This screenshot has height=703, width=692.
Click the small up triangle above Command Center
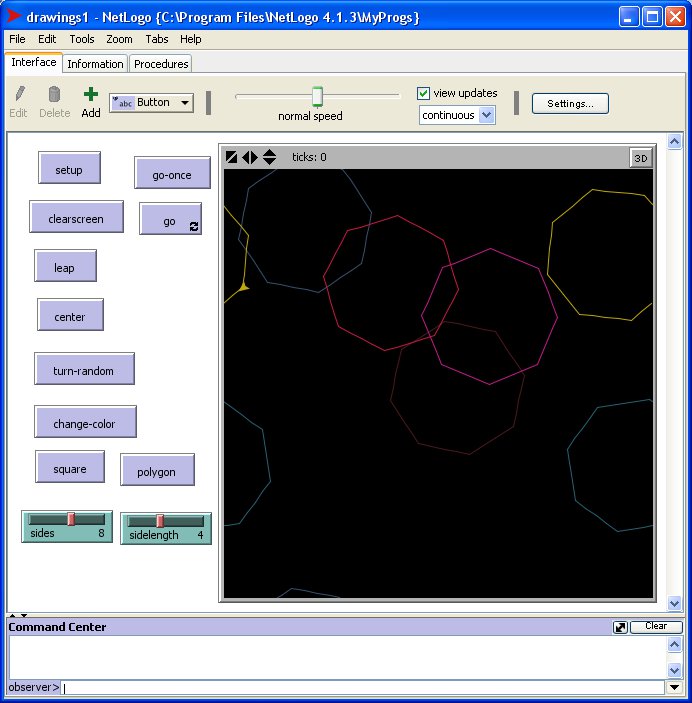[13, 615]
